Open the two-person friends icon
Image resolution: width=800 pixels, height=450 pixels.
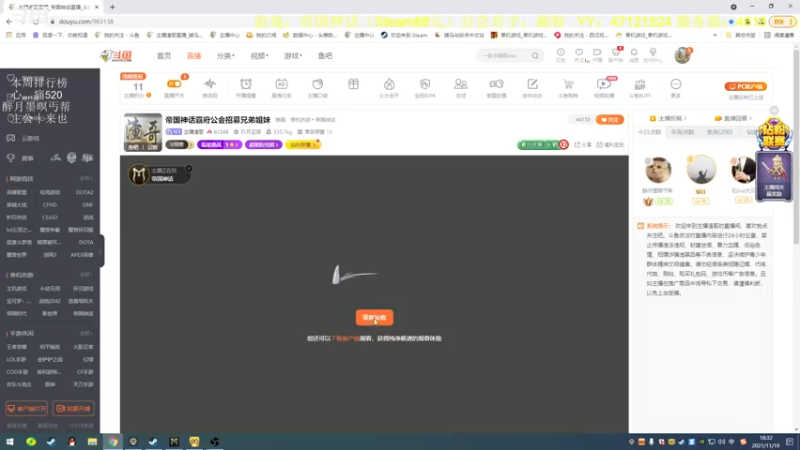click(460, 84)
